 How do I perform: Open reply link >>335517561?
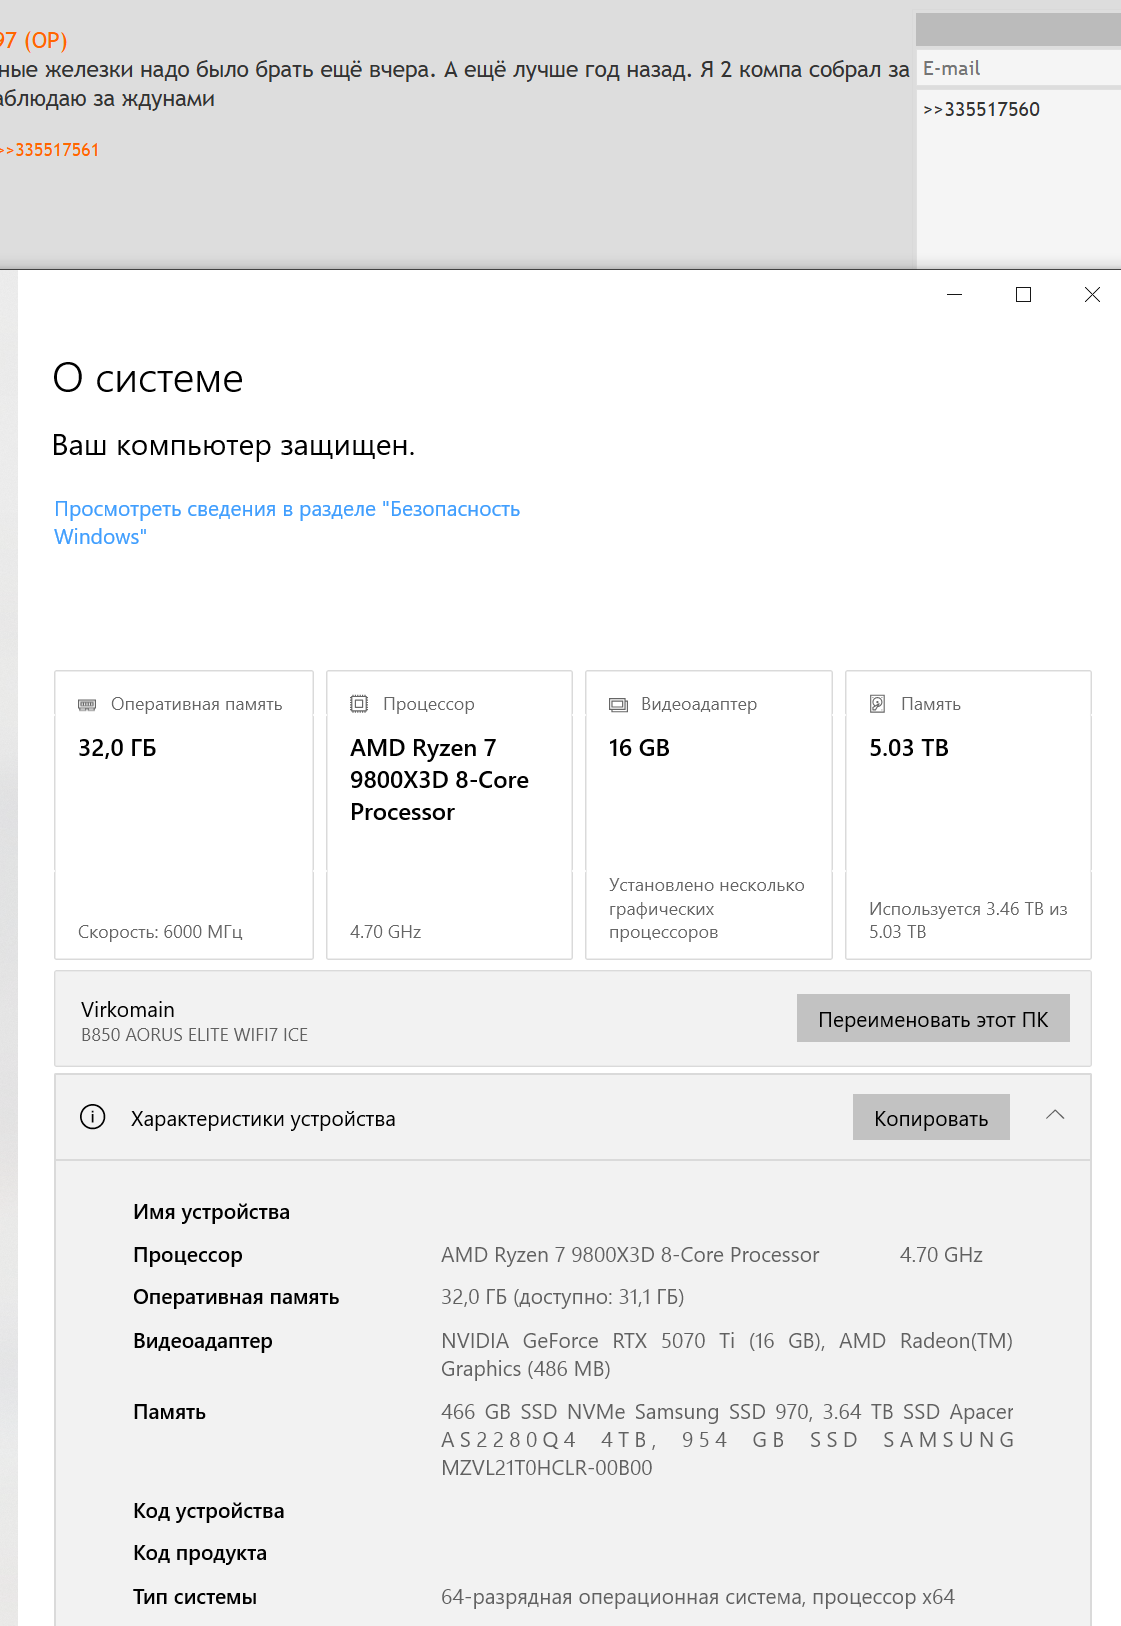[x=50, y=150]
